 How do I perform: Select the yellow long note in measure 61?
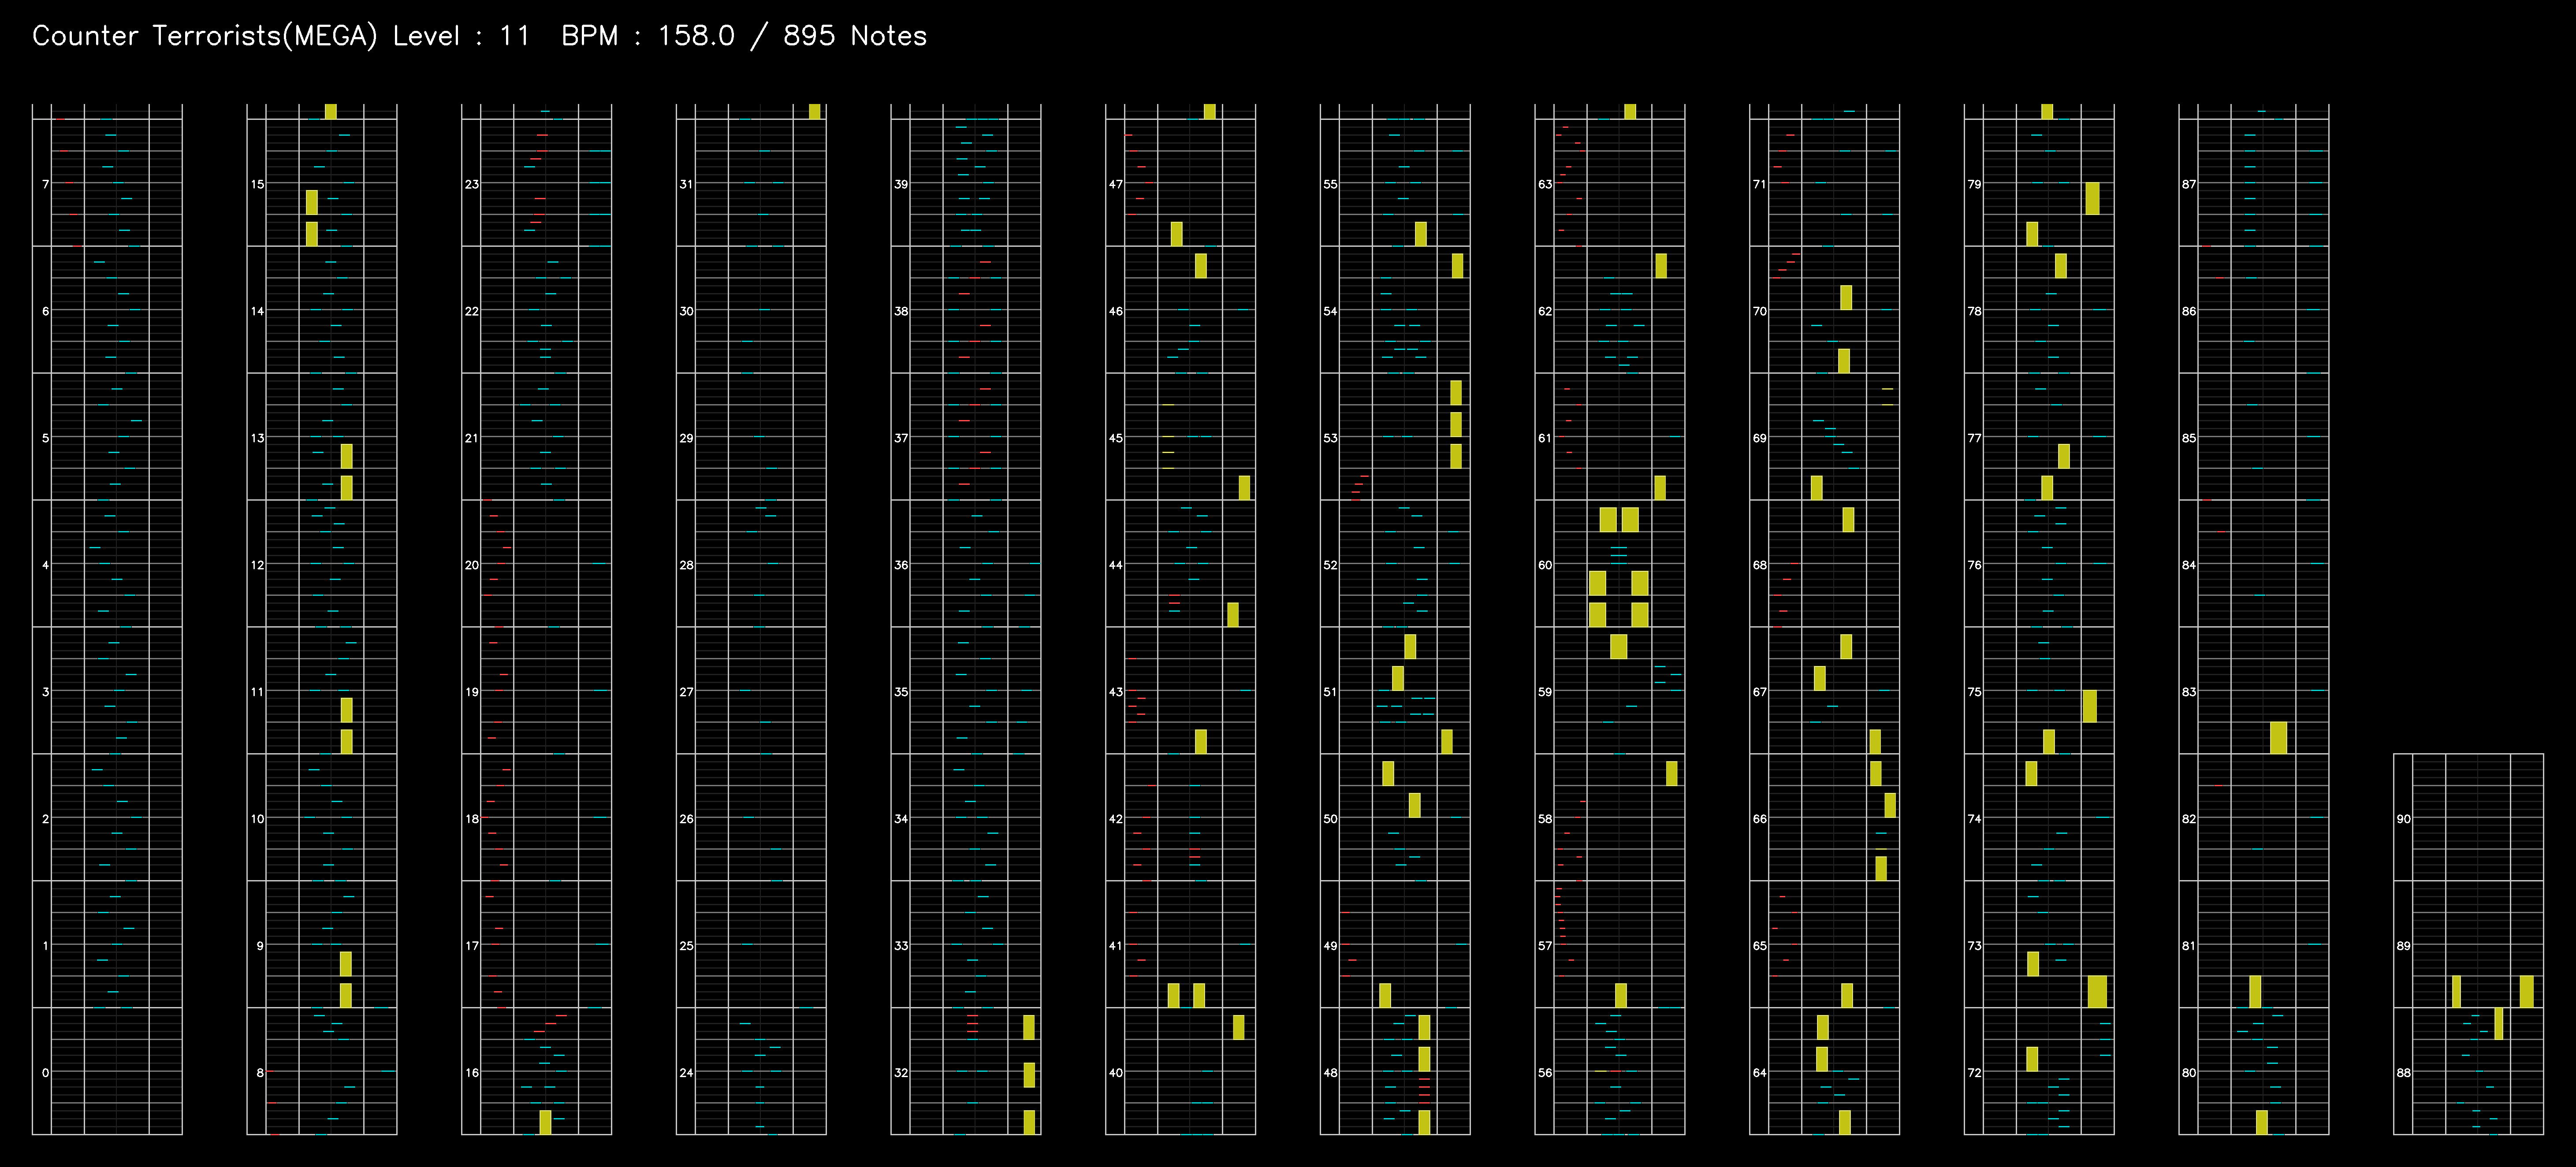pyautogui.click(x=1660, y=487)
